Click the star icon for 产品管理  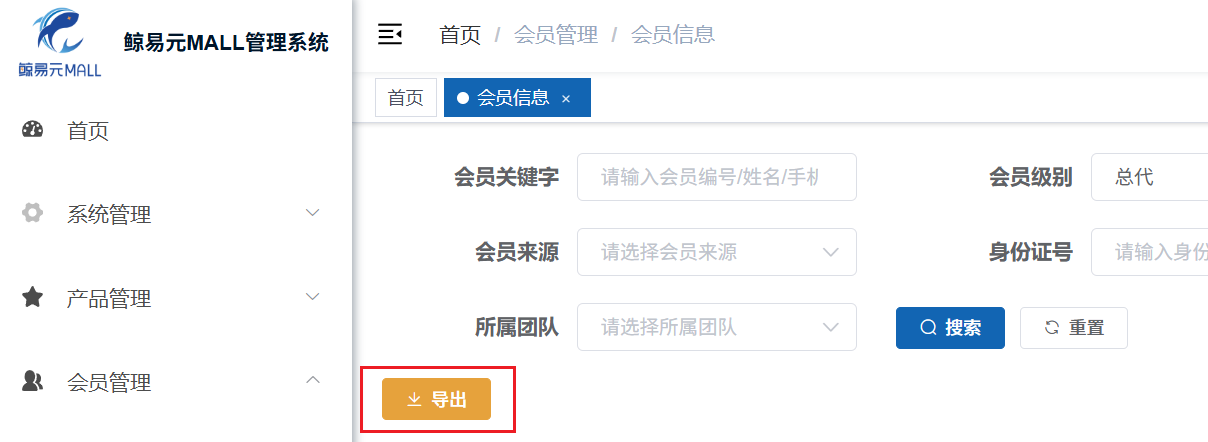pos(33,297)
